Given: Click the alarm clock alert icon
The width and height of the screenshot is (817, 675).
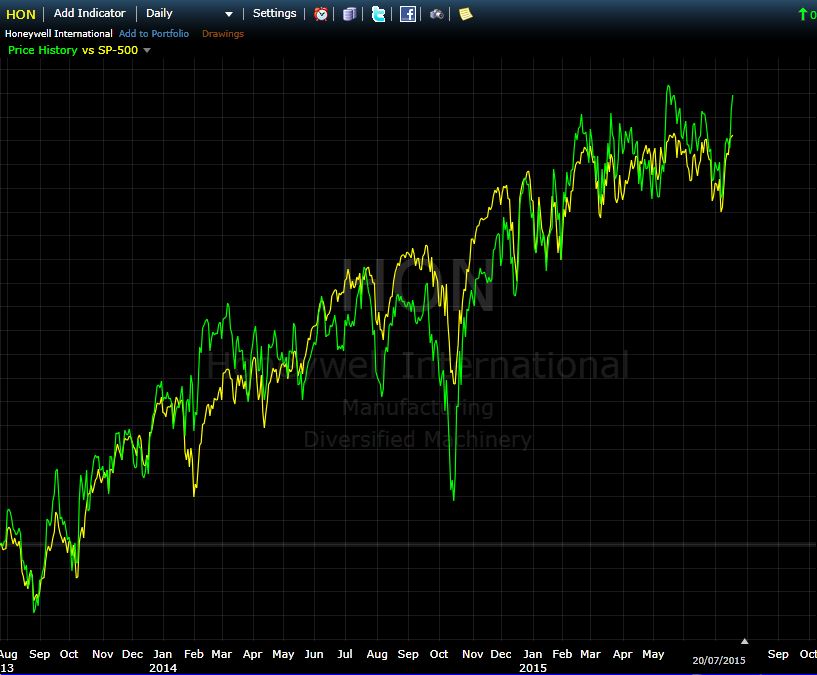Looking at the screenshot, I should (321, 14).
